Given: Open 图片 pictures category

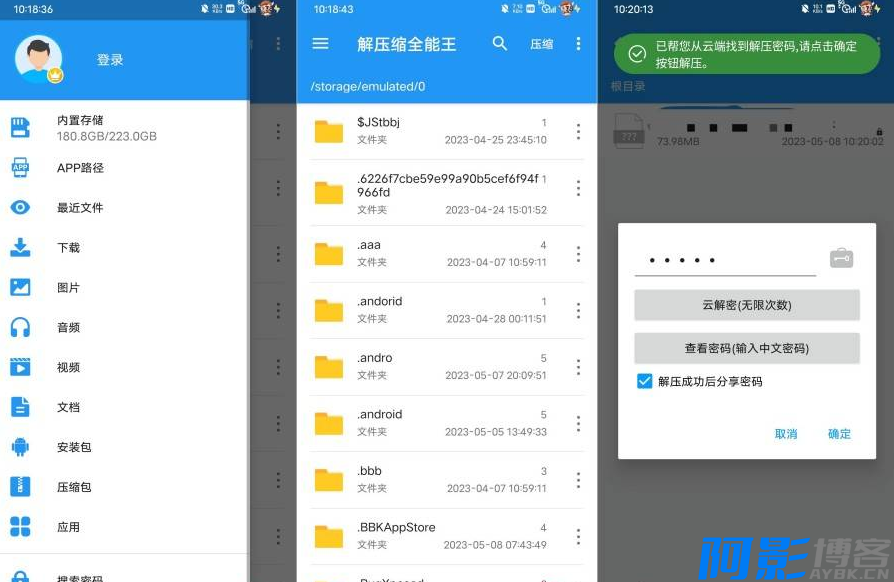Looking at the screenshot, I should (124, 287).
